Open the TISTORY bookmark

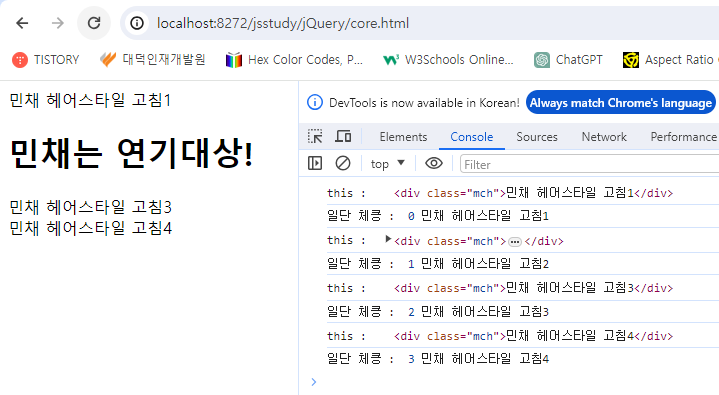point(45,60)
